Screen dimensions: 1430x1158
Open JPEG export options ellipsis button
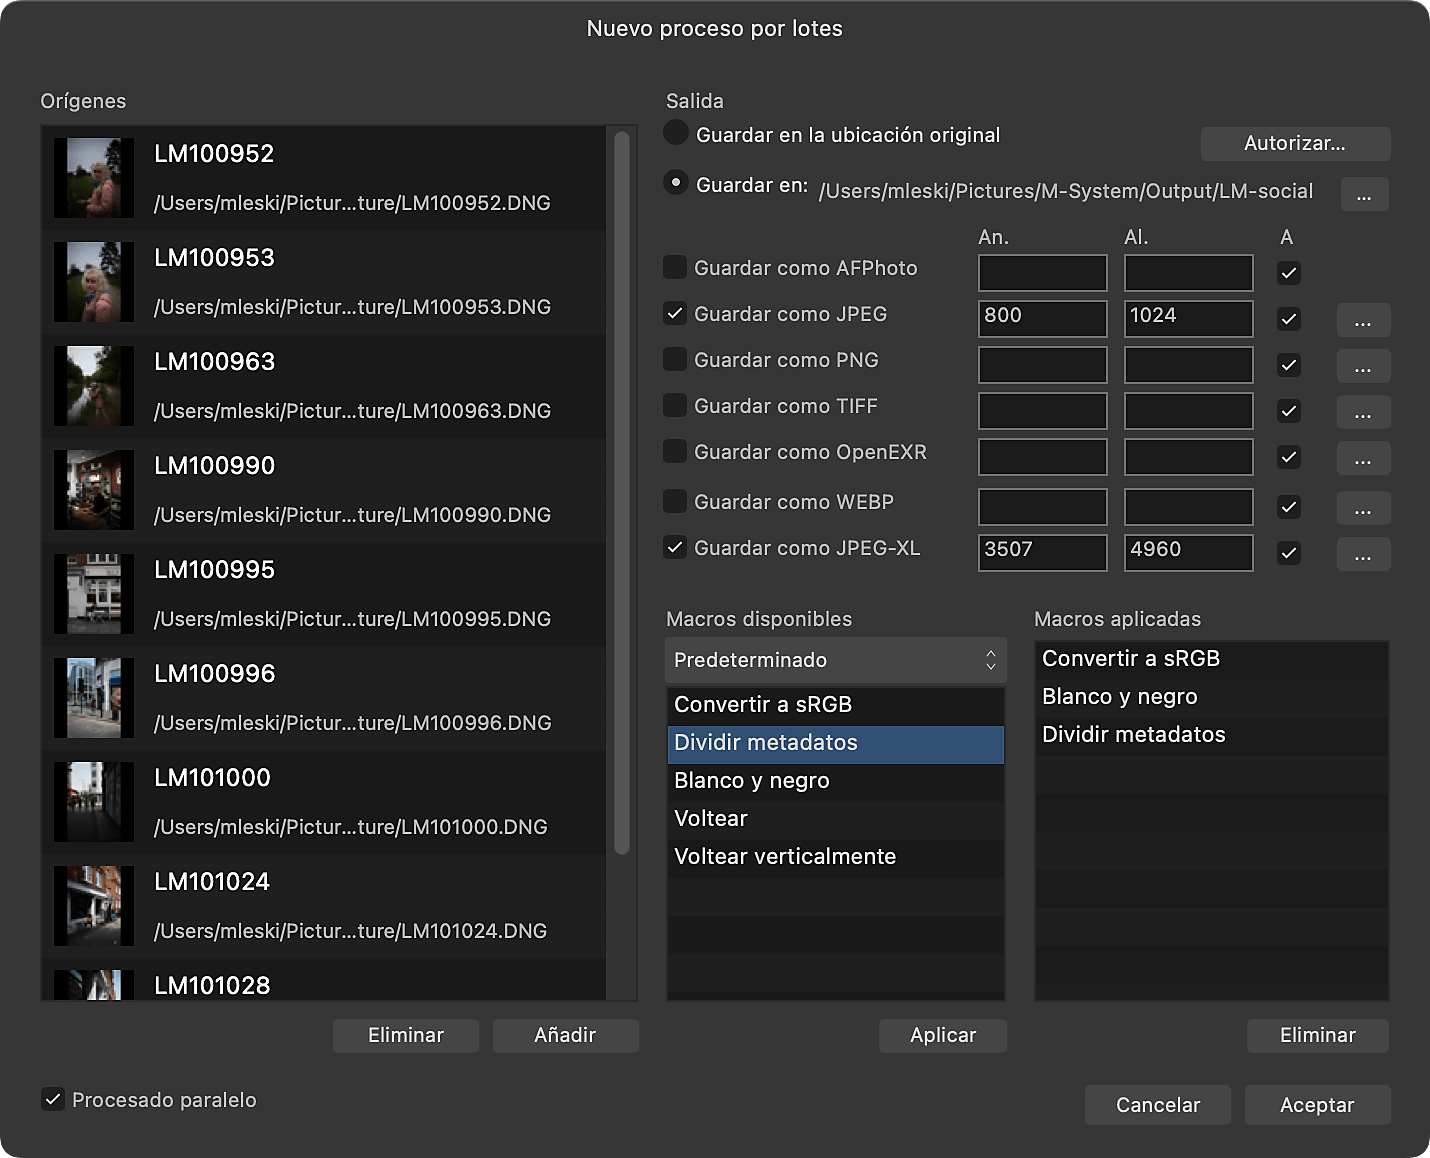click(x=1363, y=320)
